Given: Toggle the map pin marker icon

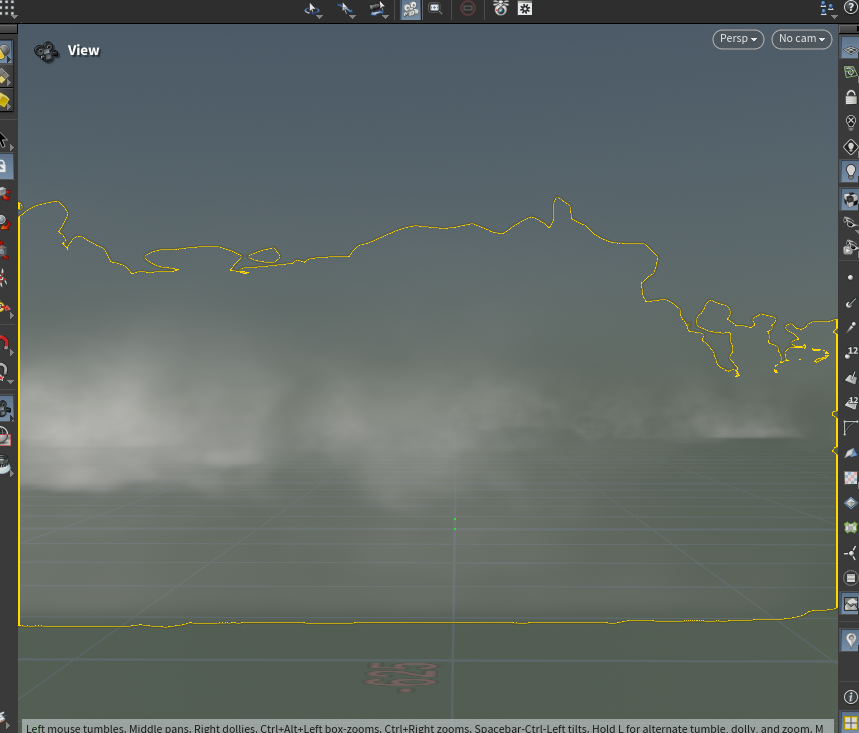Looking at the screenshot, I should [850, 640].
